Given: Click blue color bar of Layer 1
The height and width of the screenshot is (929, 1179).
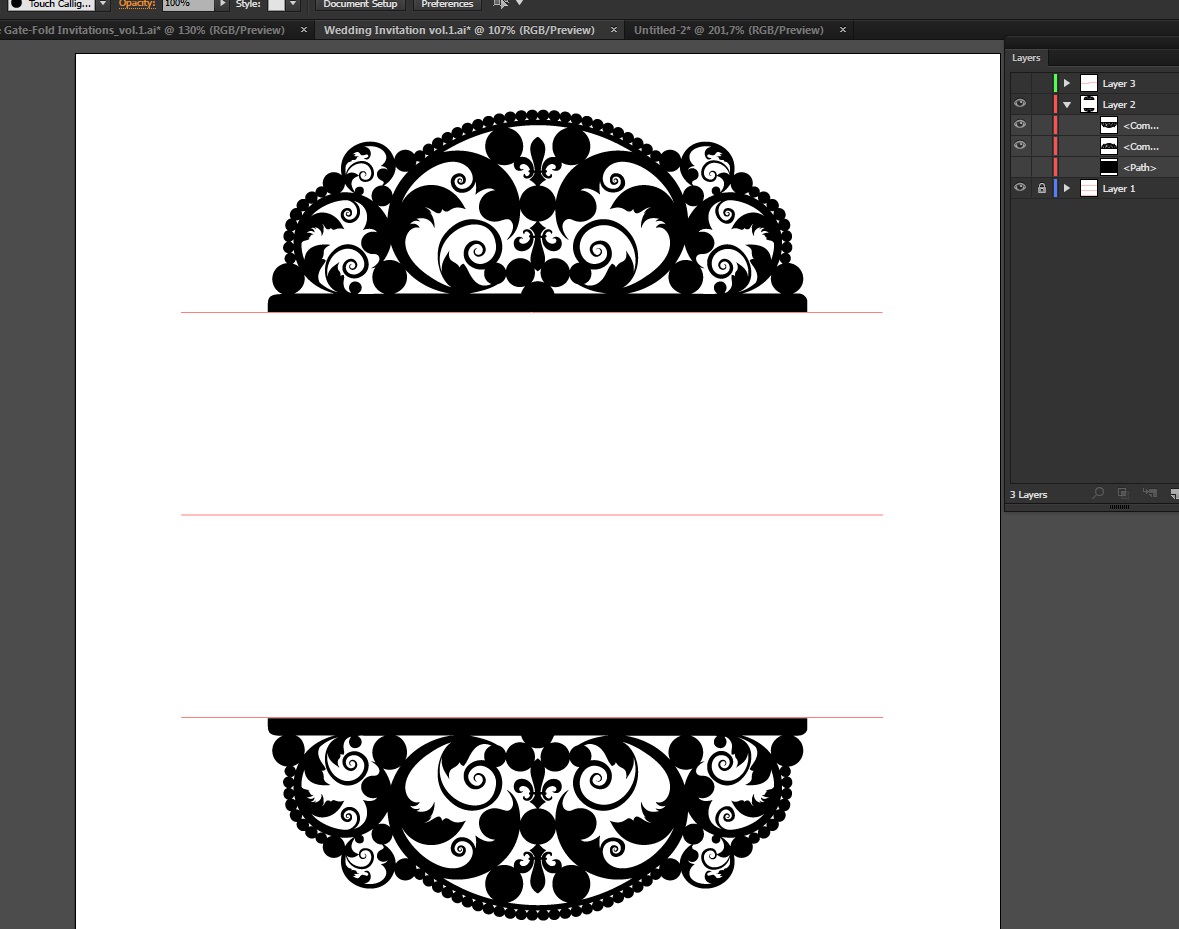Looking at the screenshot, I should pos(1055,188).
